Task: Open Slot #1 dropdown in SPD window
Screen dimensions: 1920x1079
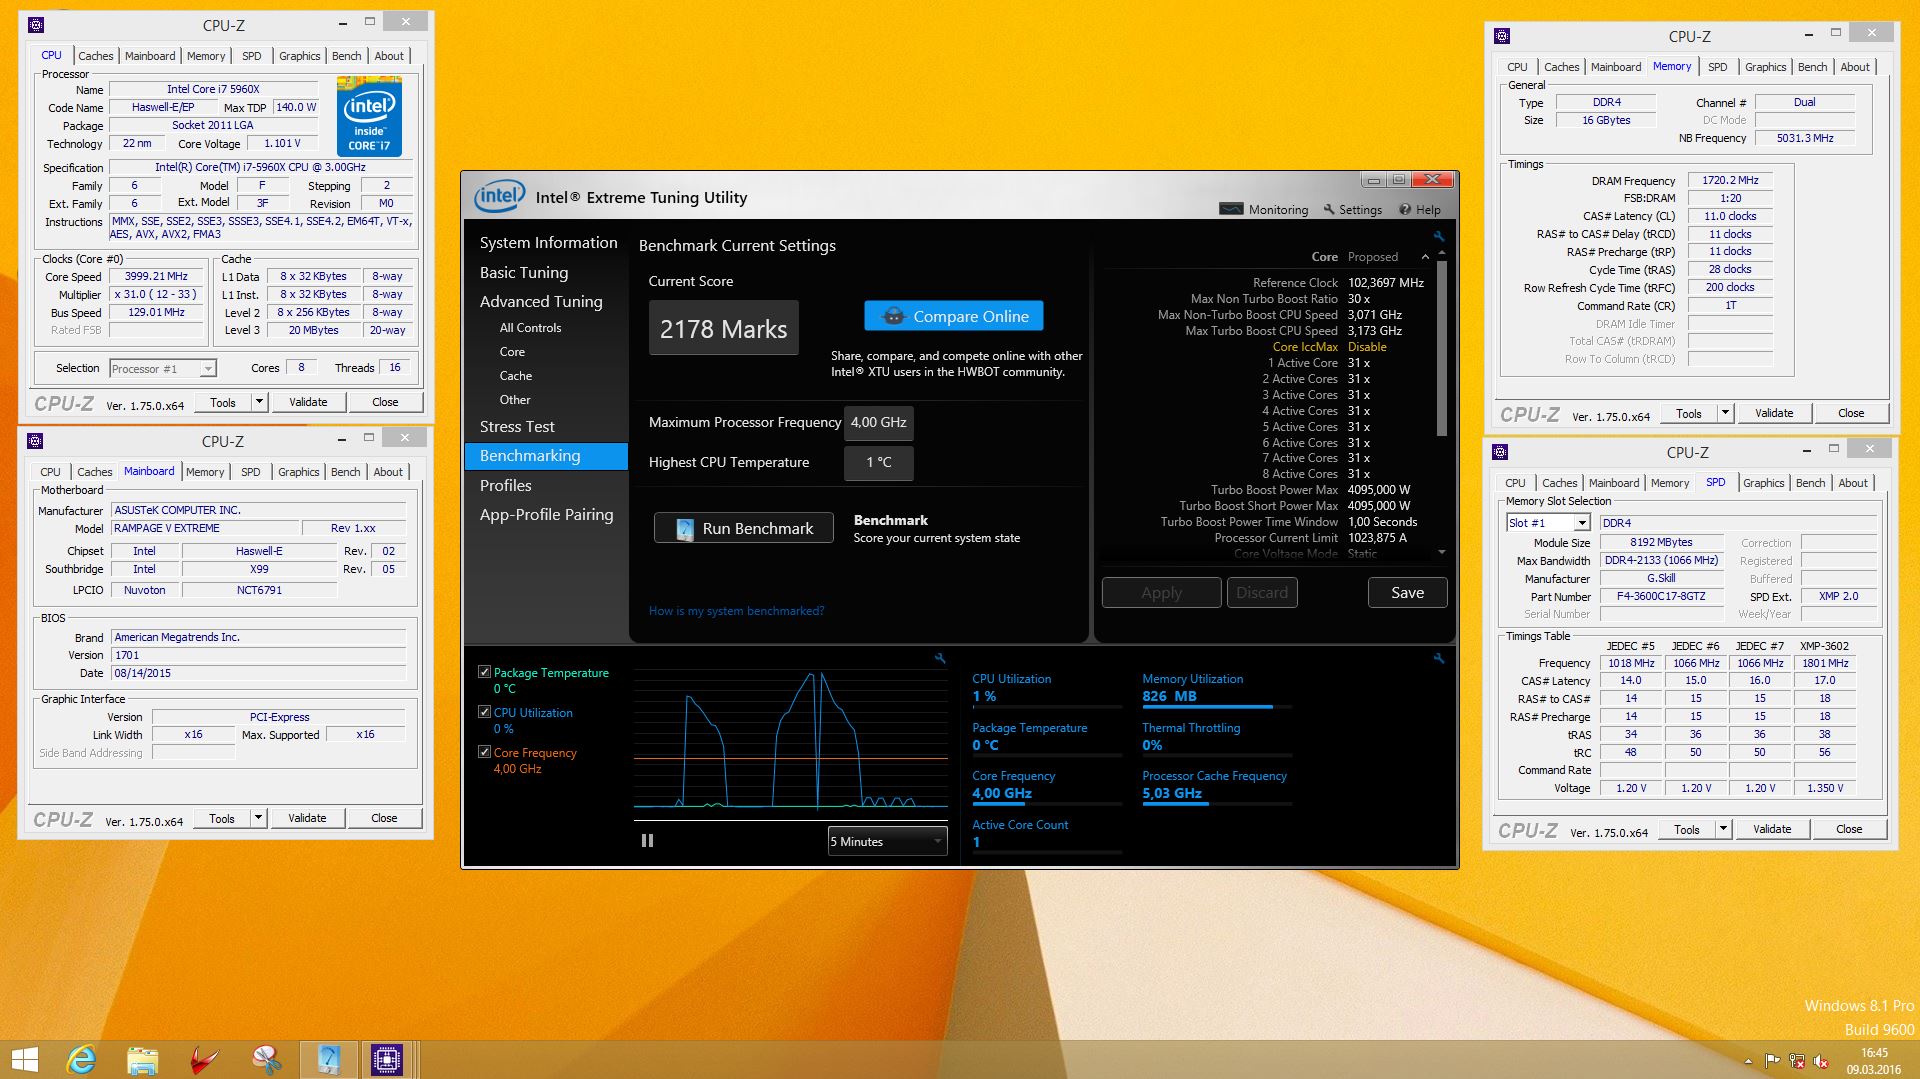Action: [x=1548, y=523]
